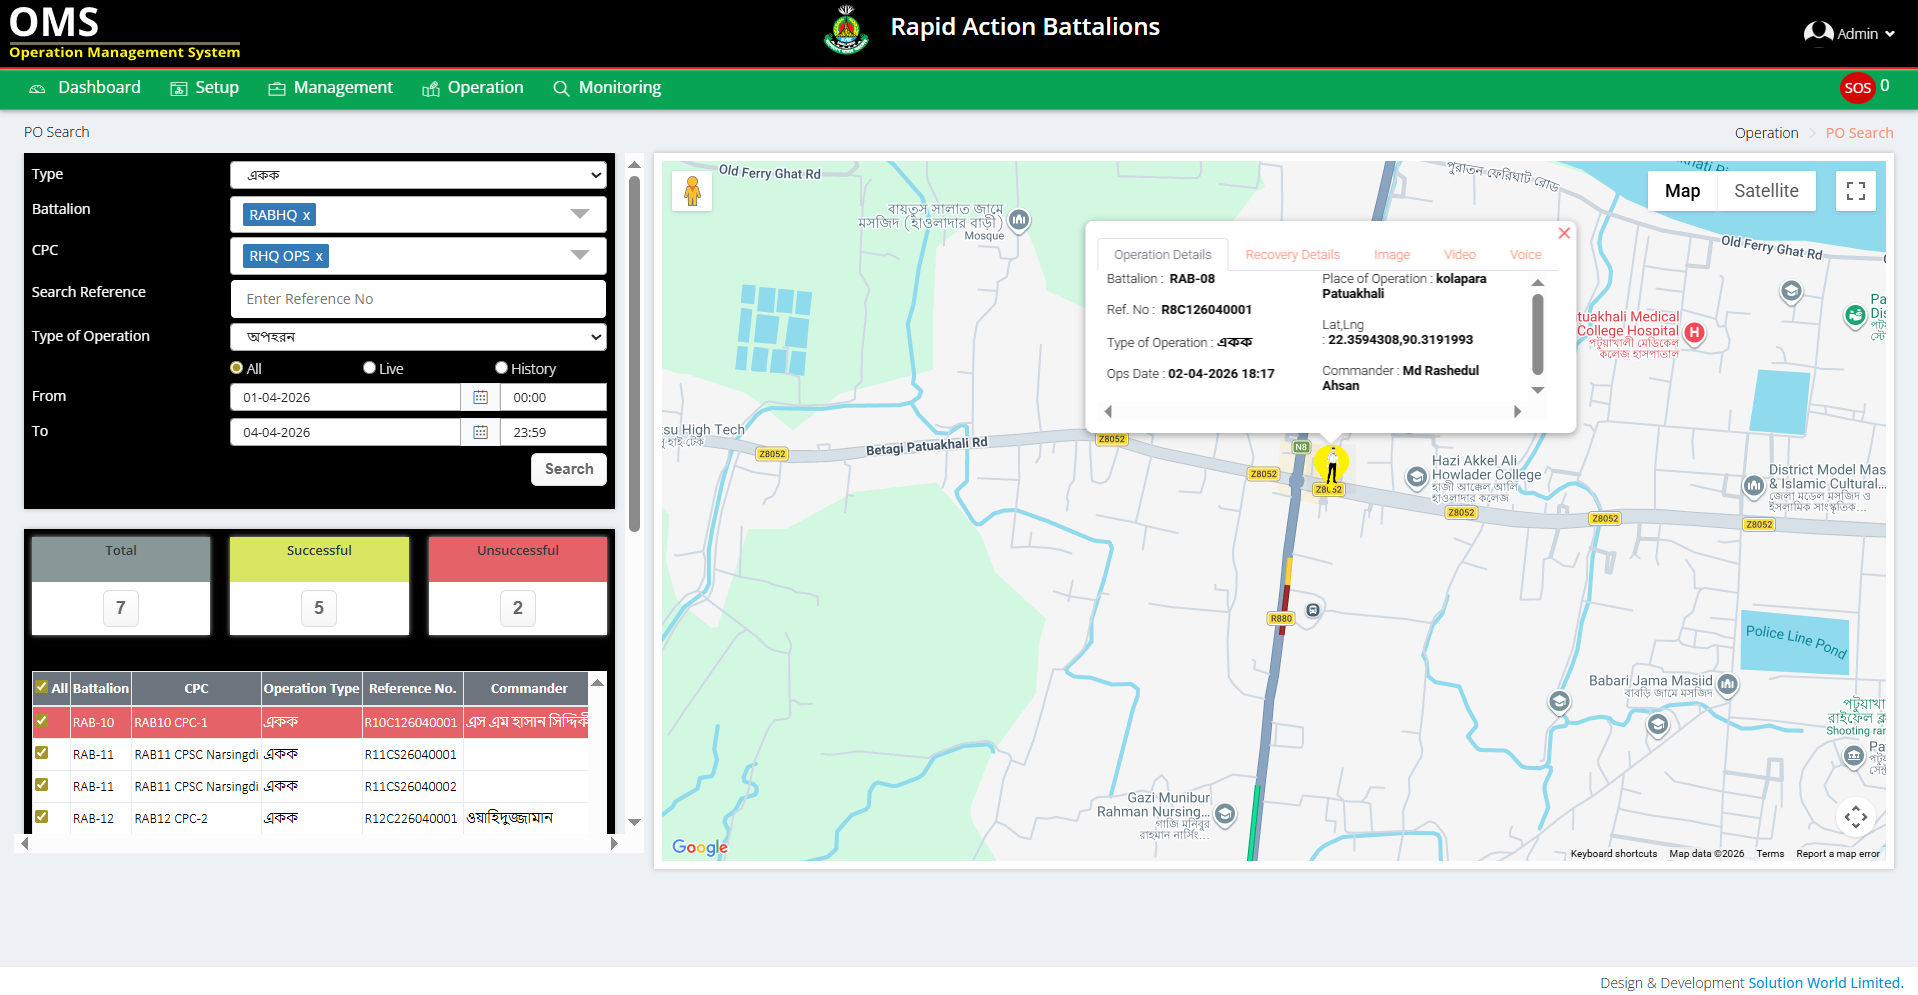
Task: Open the Monitoring menu
Action: pyautogui.click(x=607, y=88)
